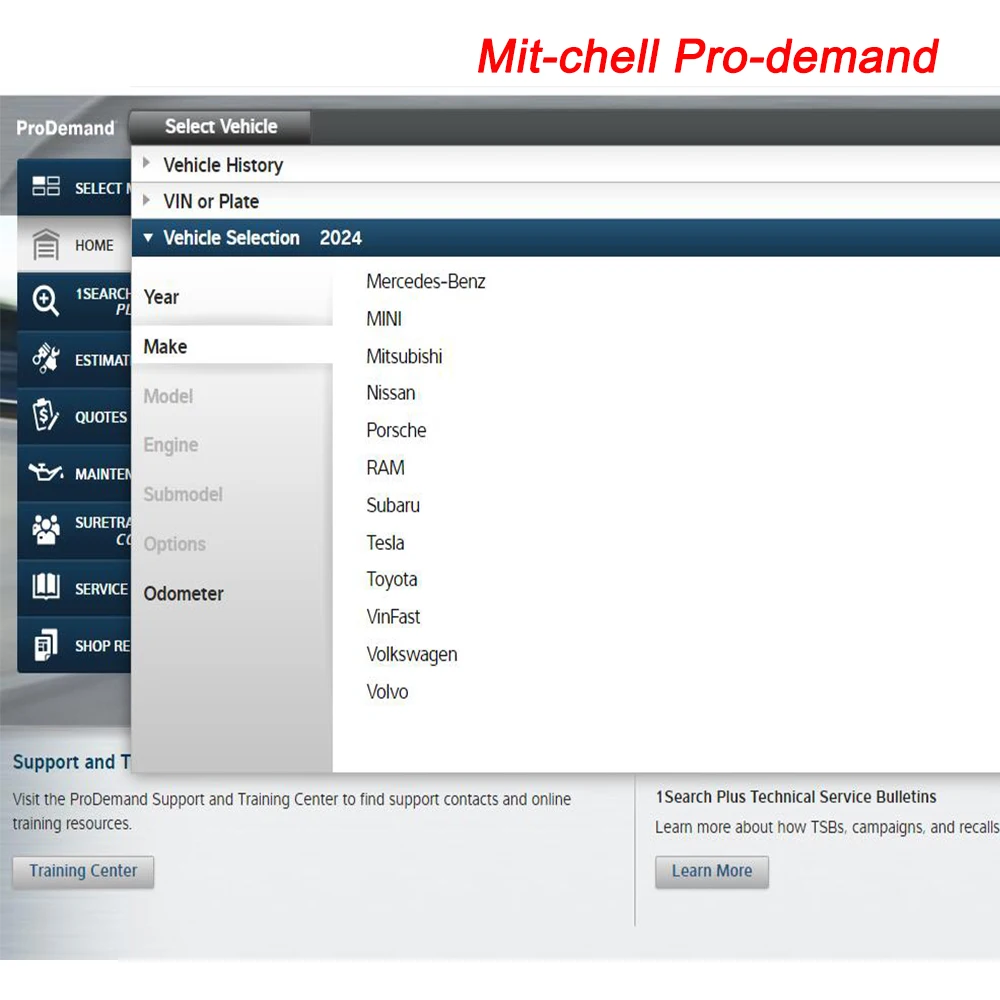Click the VIN or Plate header text

(211, 202)
